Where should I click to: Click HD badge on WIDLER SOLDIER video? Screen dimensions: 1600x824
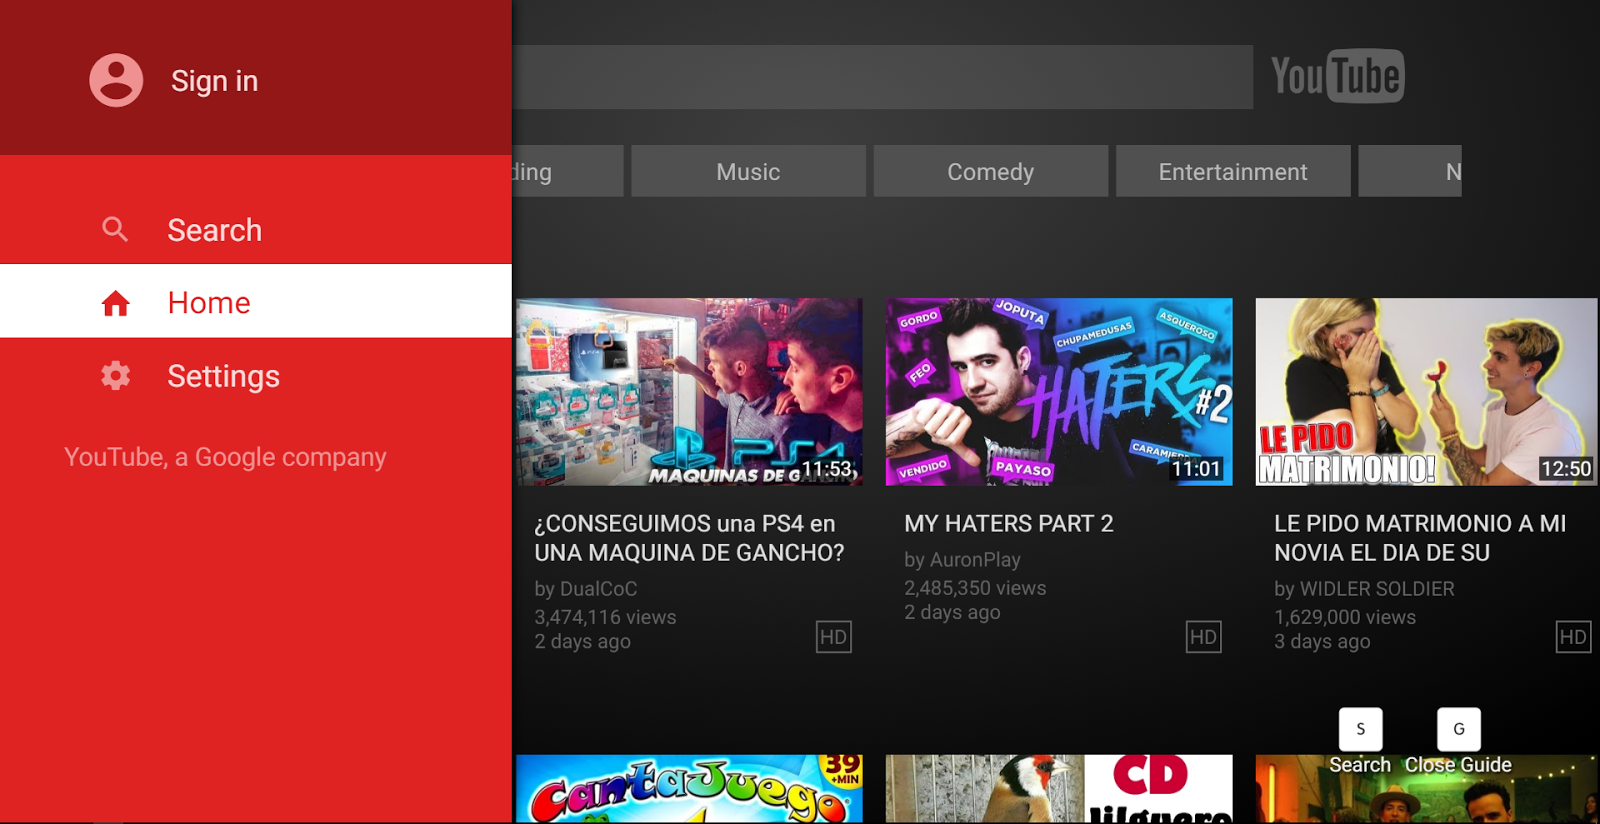(x=1573, y=637)
